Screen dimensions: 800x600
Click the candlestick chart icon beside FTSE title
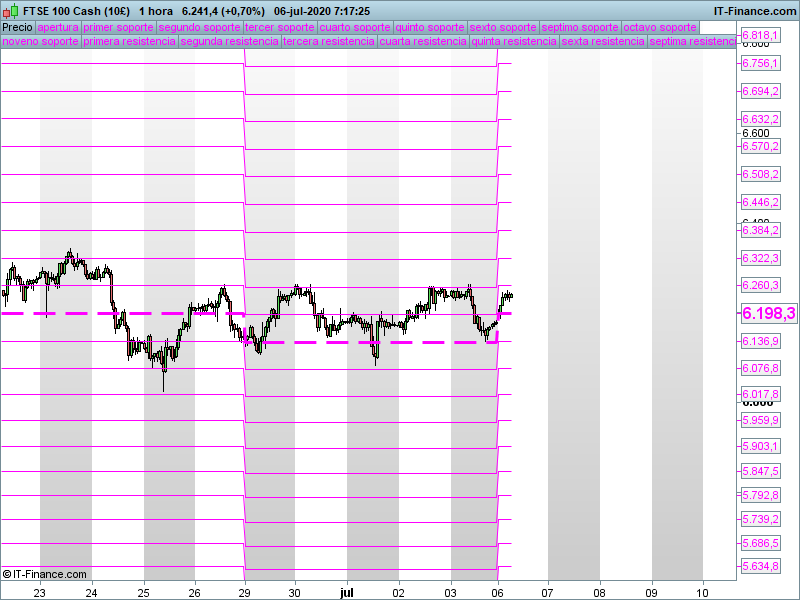pos(10,11)
